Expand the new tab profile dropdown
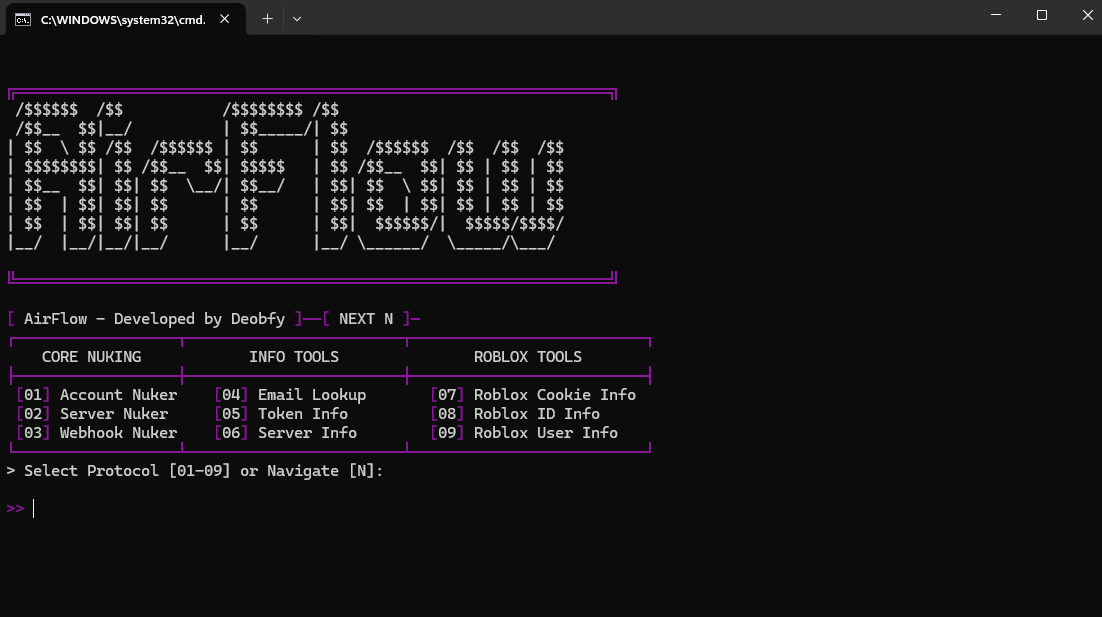 pos(297,19)
